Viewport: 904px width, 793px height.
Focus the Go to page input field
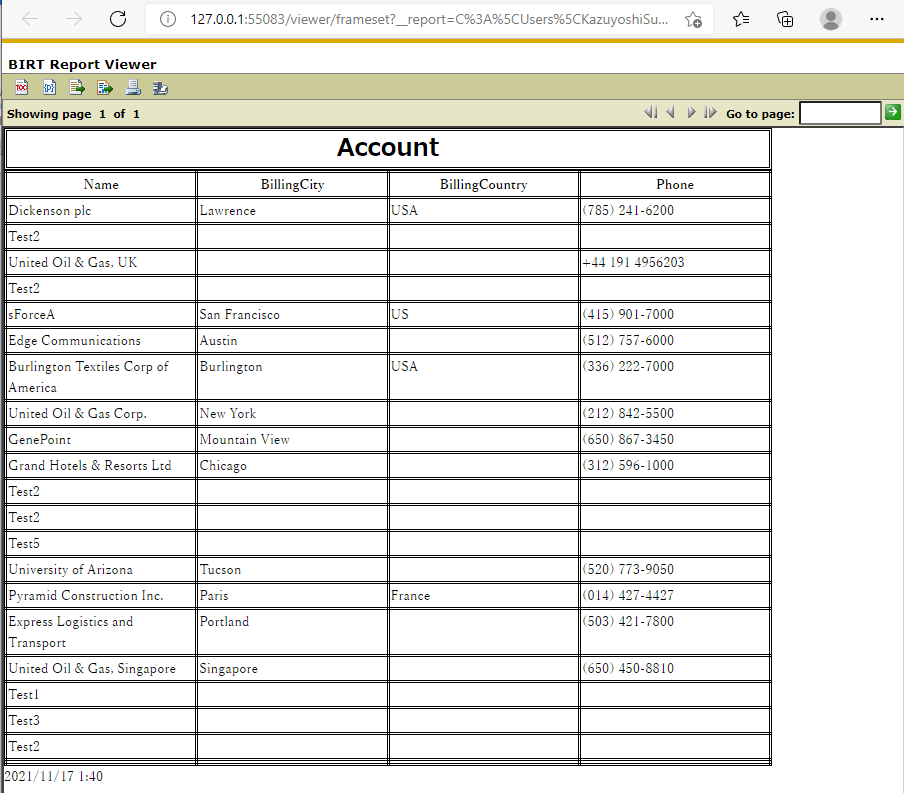[840, 113]
